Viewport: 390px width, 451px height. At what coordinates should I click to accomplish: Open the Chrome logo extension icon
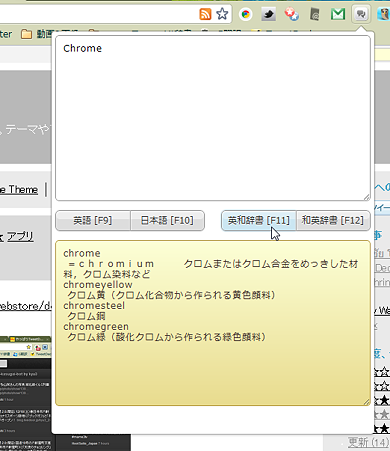(246, 14)
